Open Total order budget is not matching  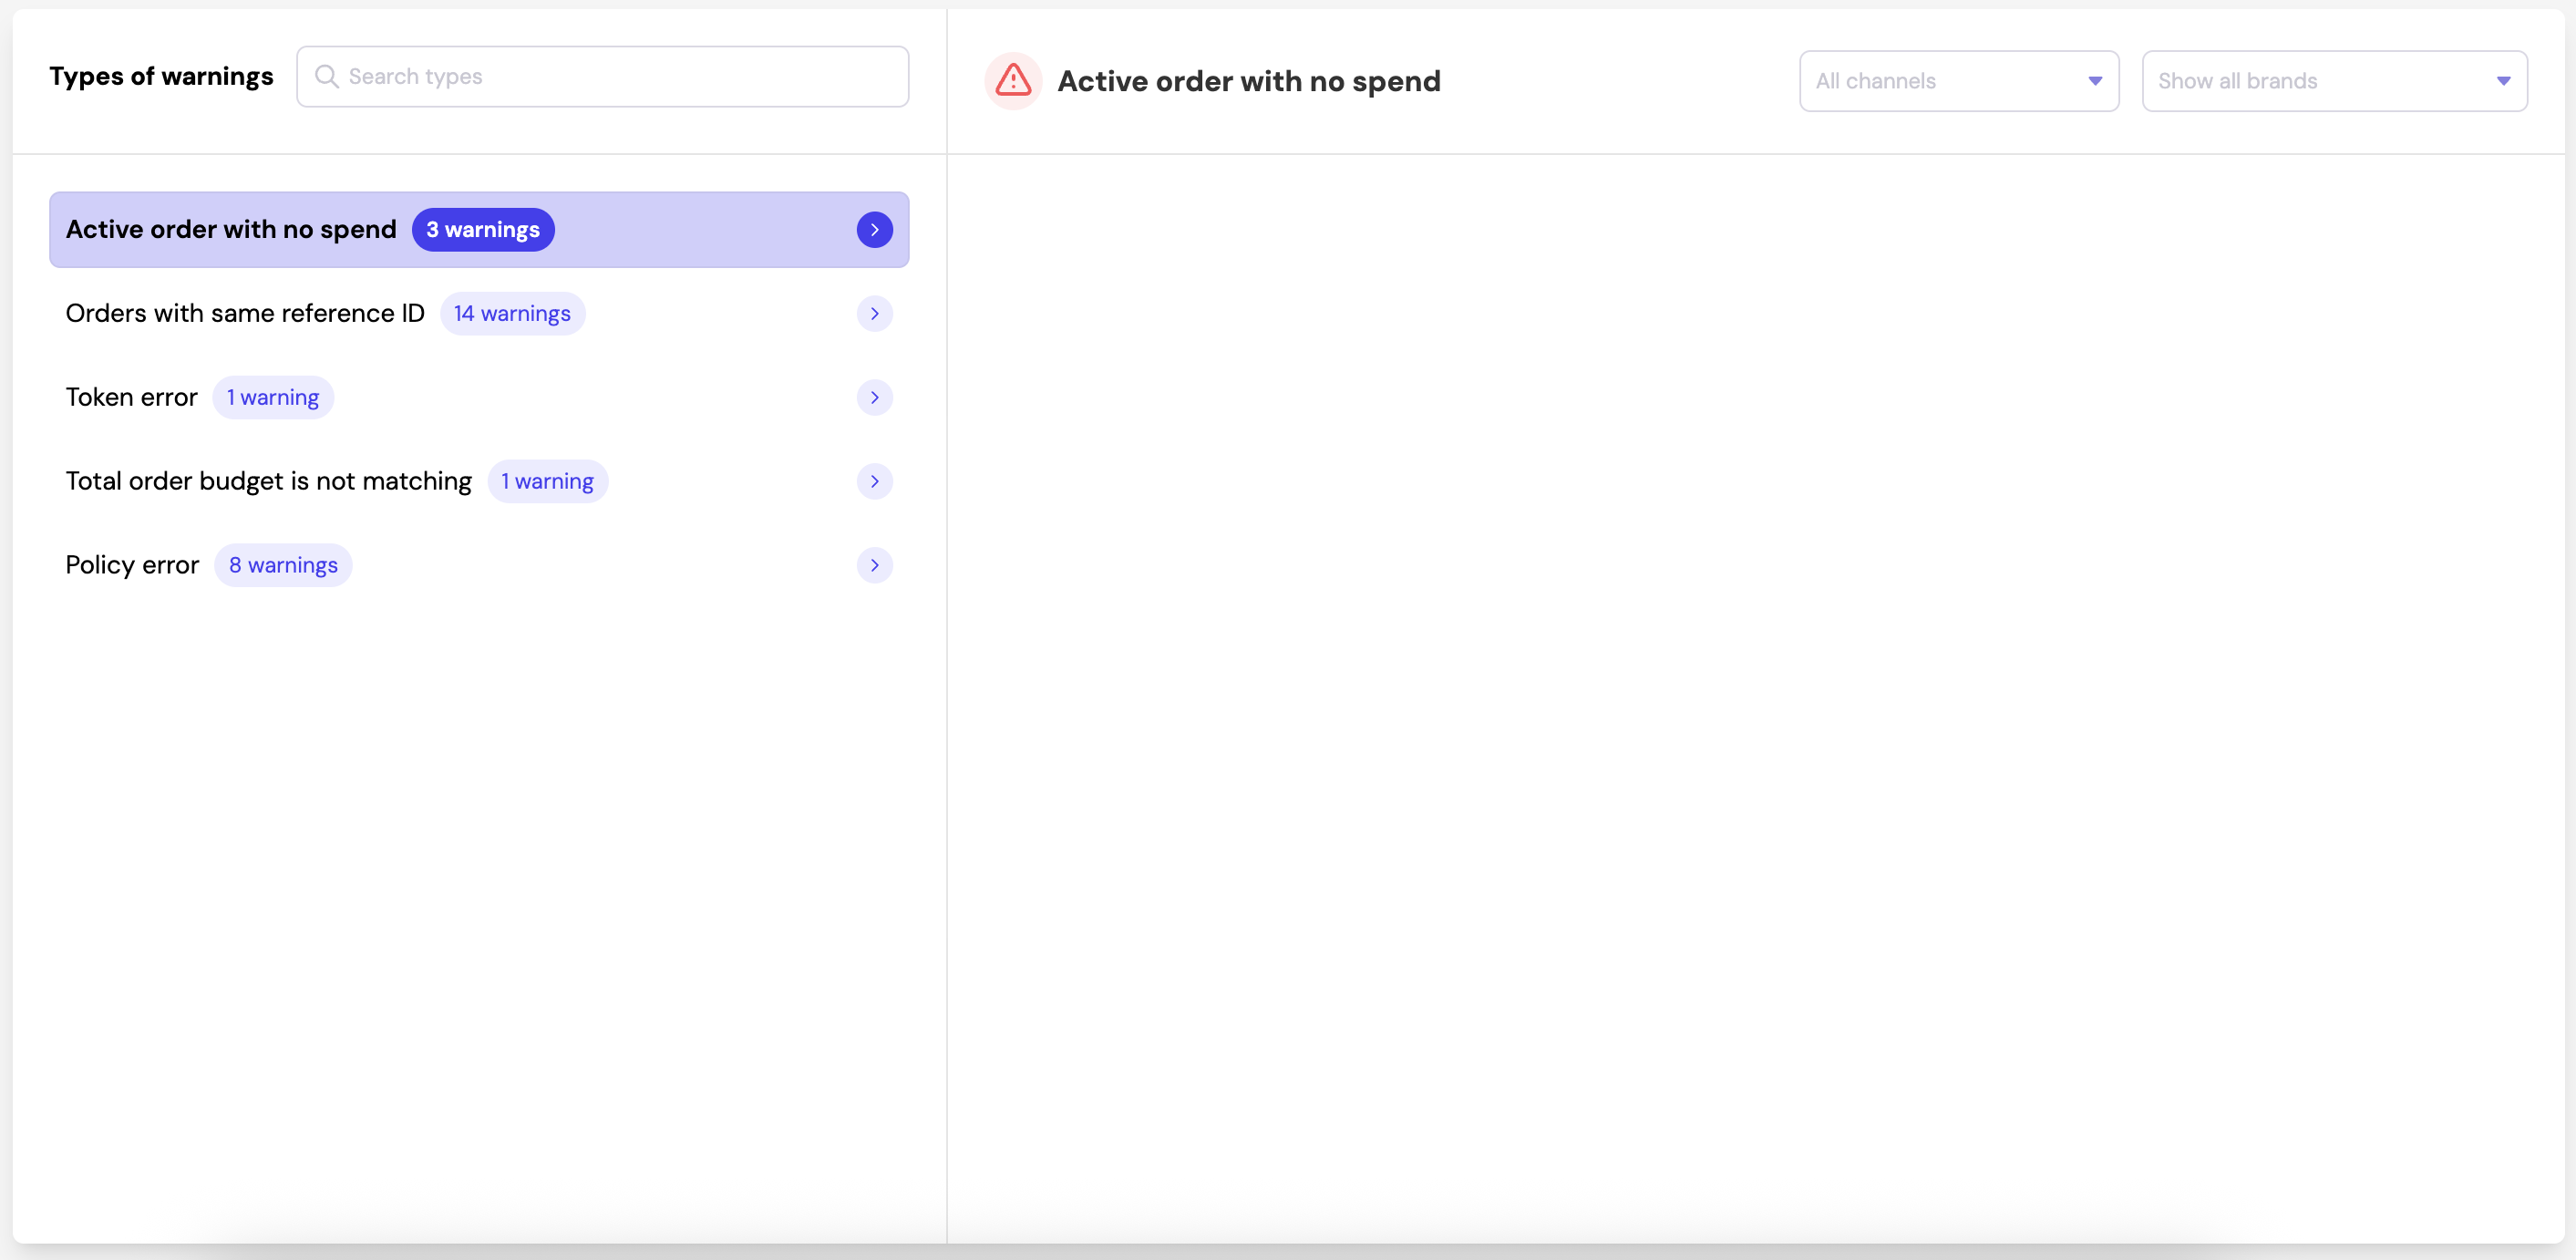click(268, 481)
